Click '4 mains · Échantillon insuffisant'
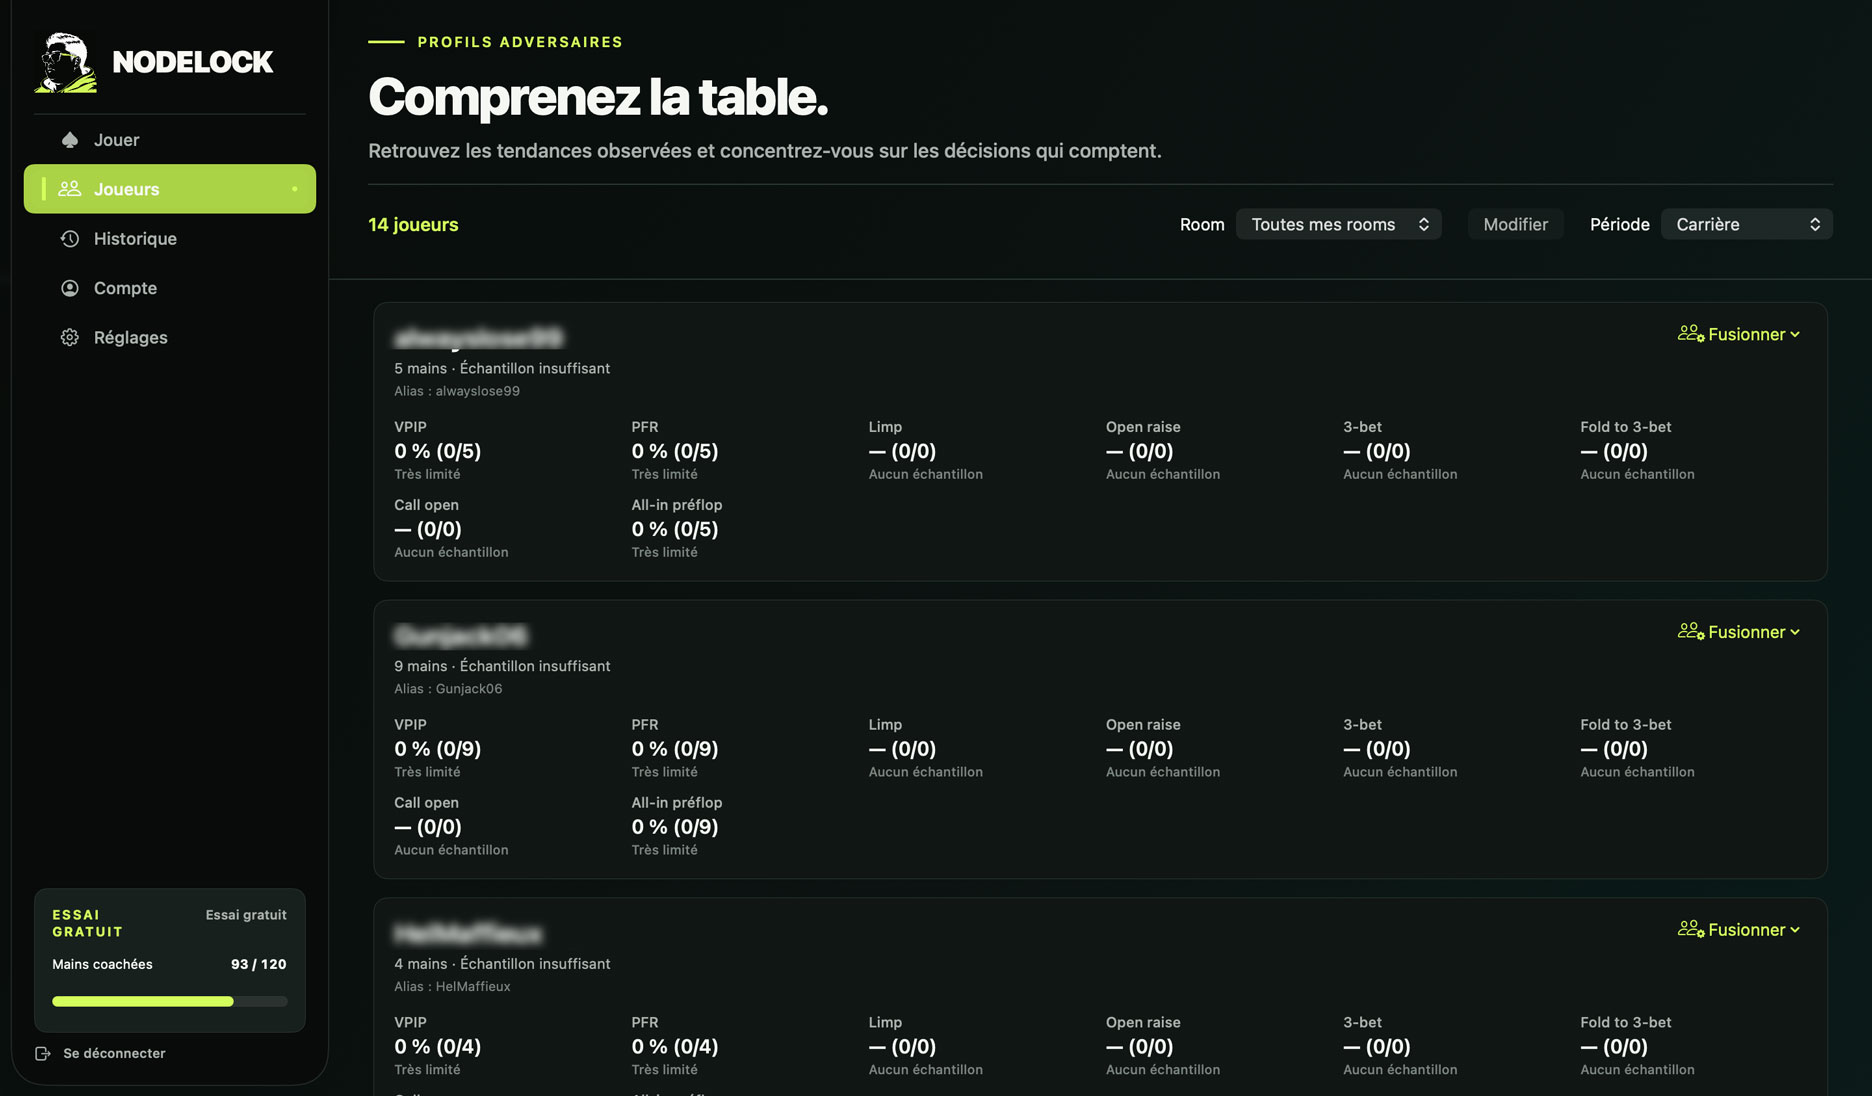Viewport: 1872px width, 1096px height. pyautogui.click(x=502, y=964)
